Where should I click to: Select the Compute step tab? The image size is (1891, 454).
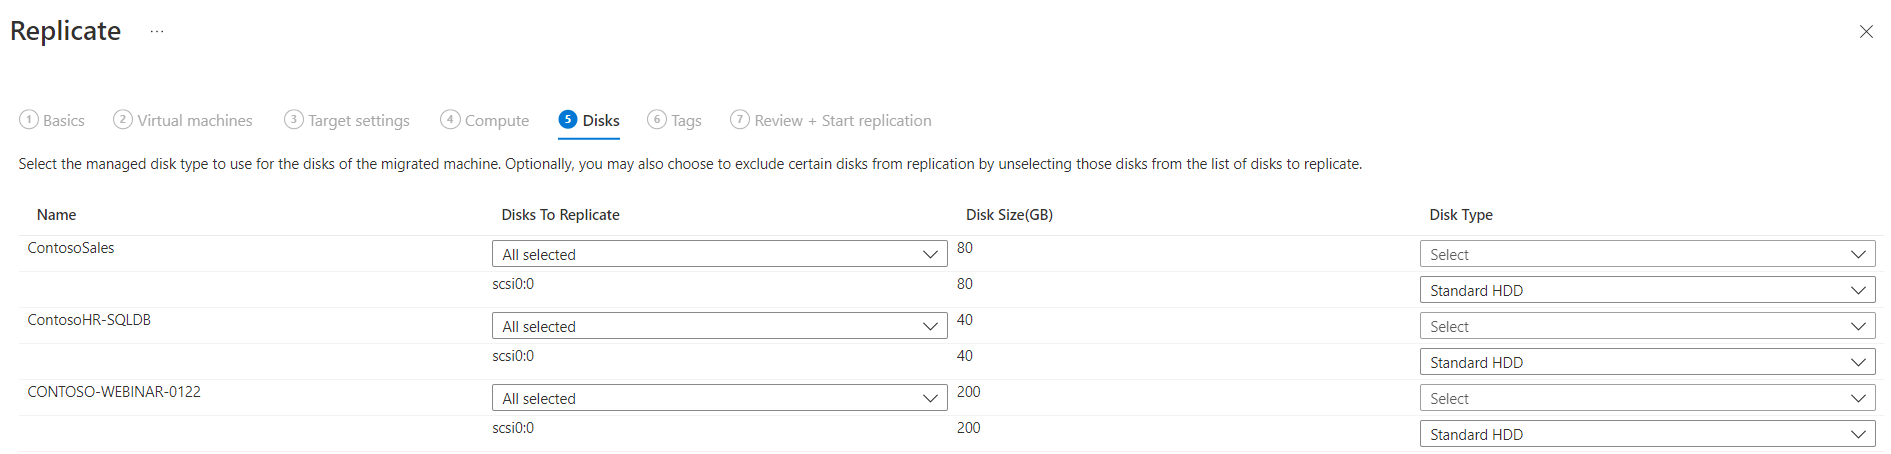tap(485, 120)
